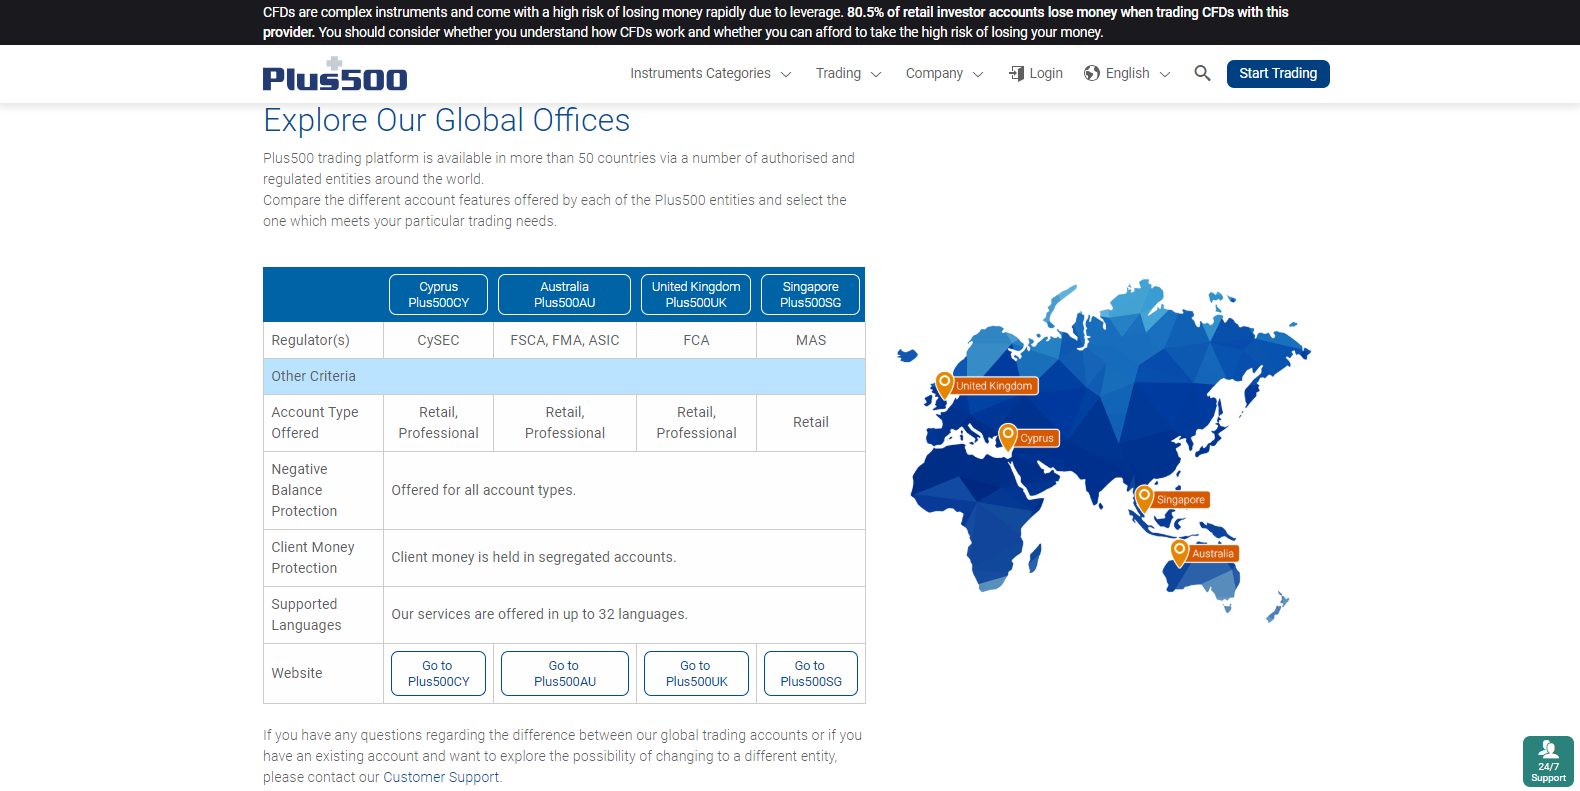Screen dimensions: 1580x791
Task: Click the globe language icon
Action: point(1092,73)
